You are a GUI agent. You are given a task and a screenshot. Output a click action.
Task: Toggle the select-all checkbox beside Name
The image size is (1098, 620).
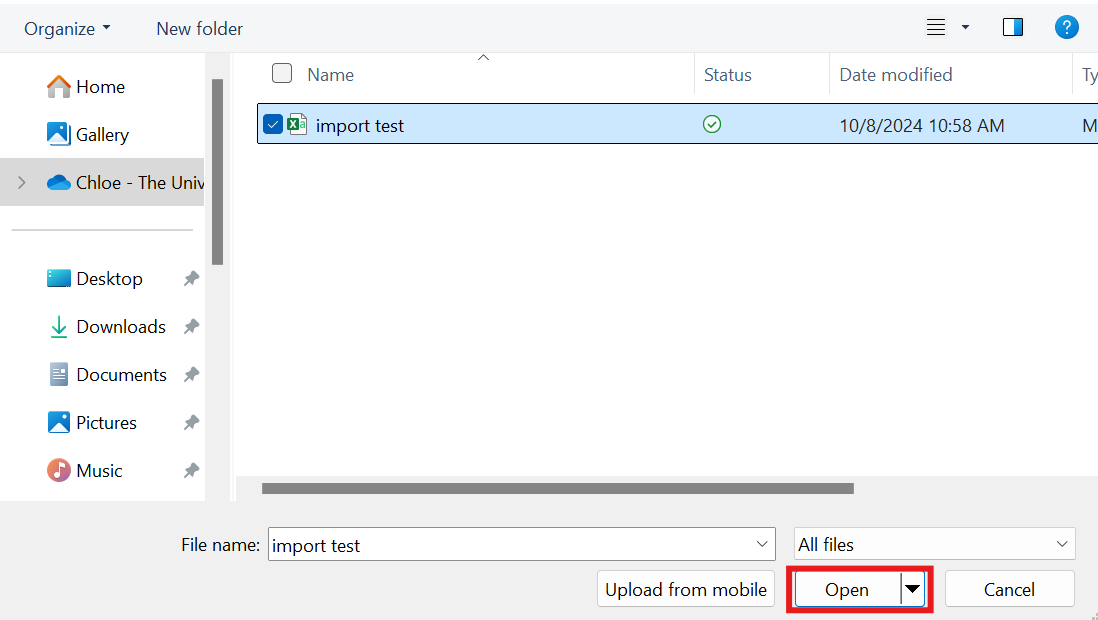(282, 73)
